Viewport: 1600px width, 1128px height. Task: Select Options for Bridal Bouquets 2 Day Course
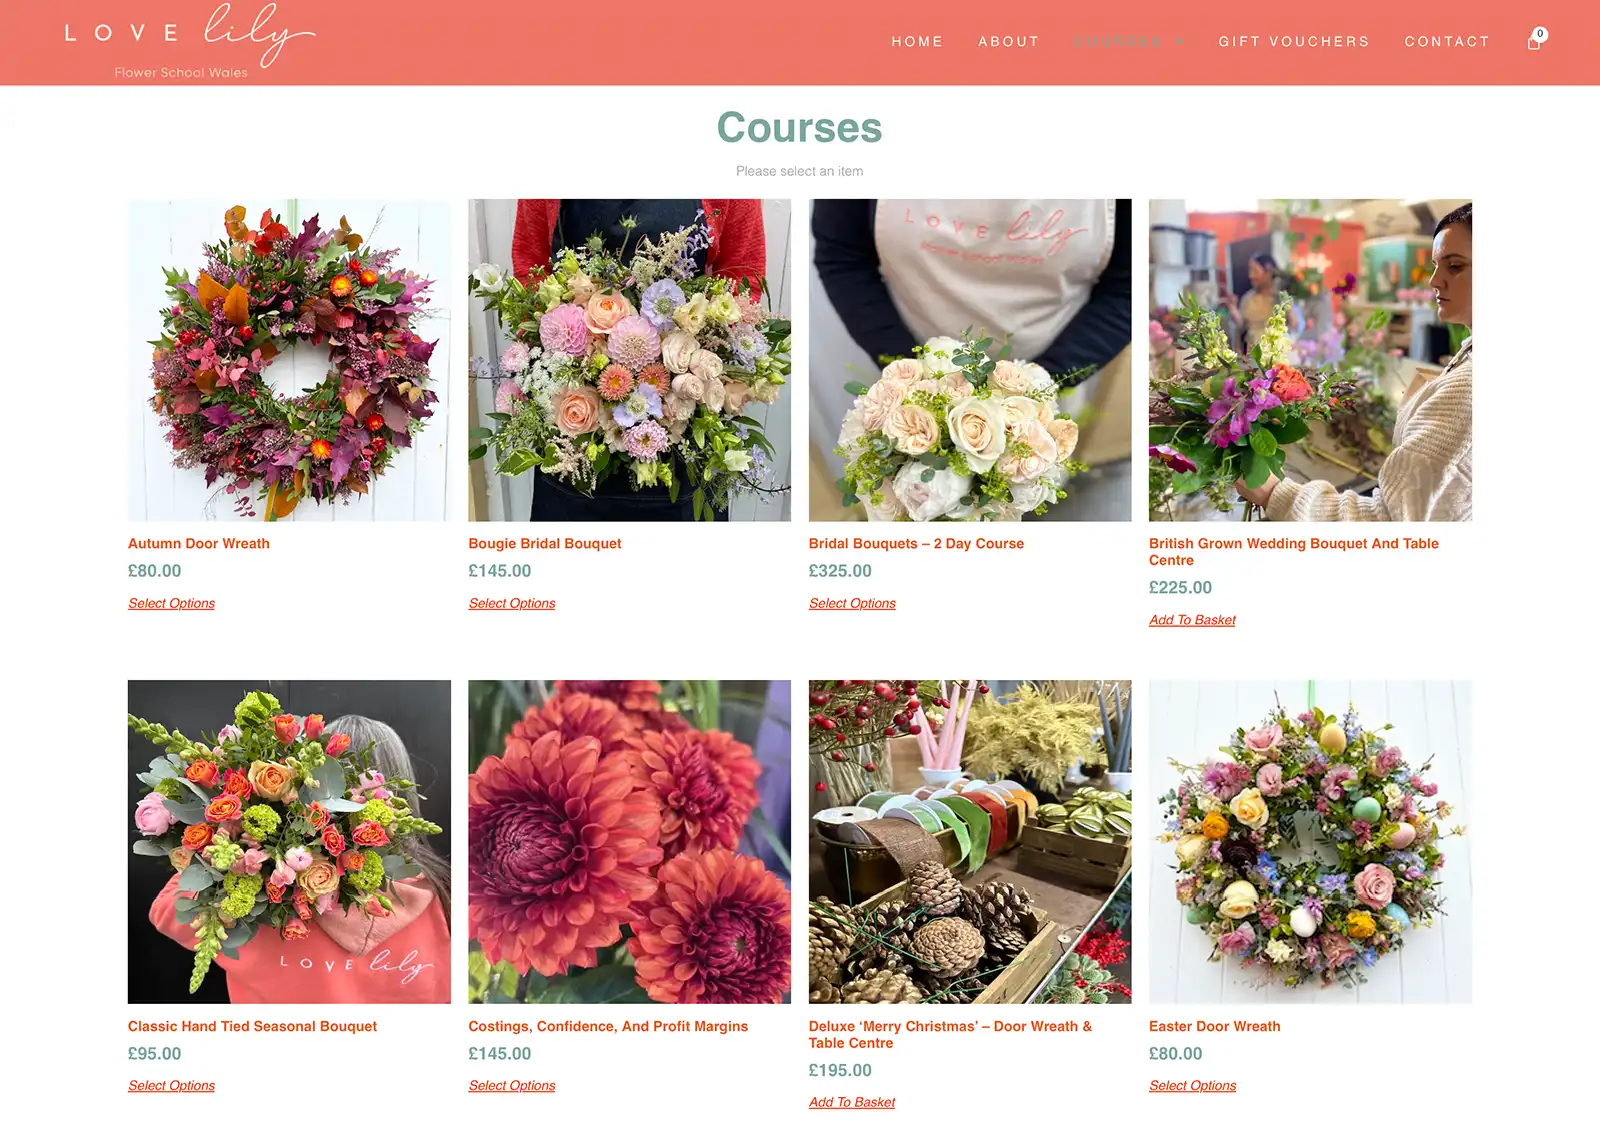pos(851,603)
